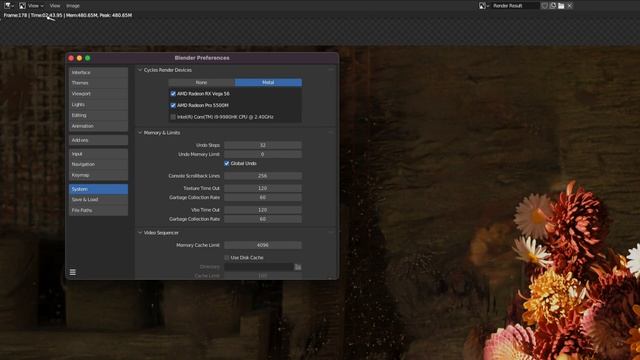The image size is (640, 360).
Task: Enable the Intel Core i9-9980HK CPU device
Action: coord(173,117)
